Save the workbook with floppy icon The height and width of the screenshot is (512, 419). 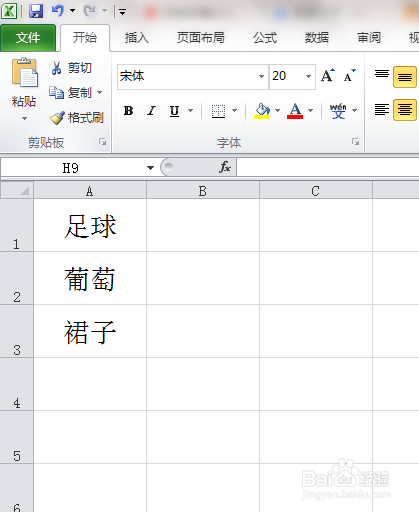coord(36,11)
